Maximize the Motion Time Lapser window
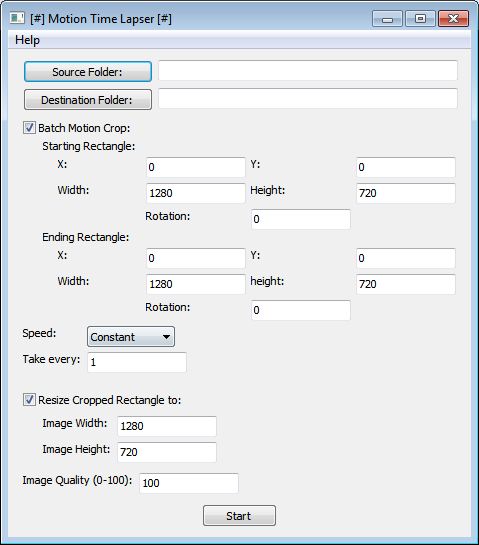This screenshot has height=545, width=479. coord(420,19)
